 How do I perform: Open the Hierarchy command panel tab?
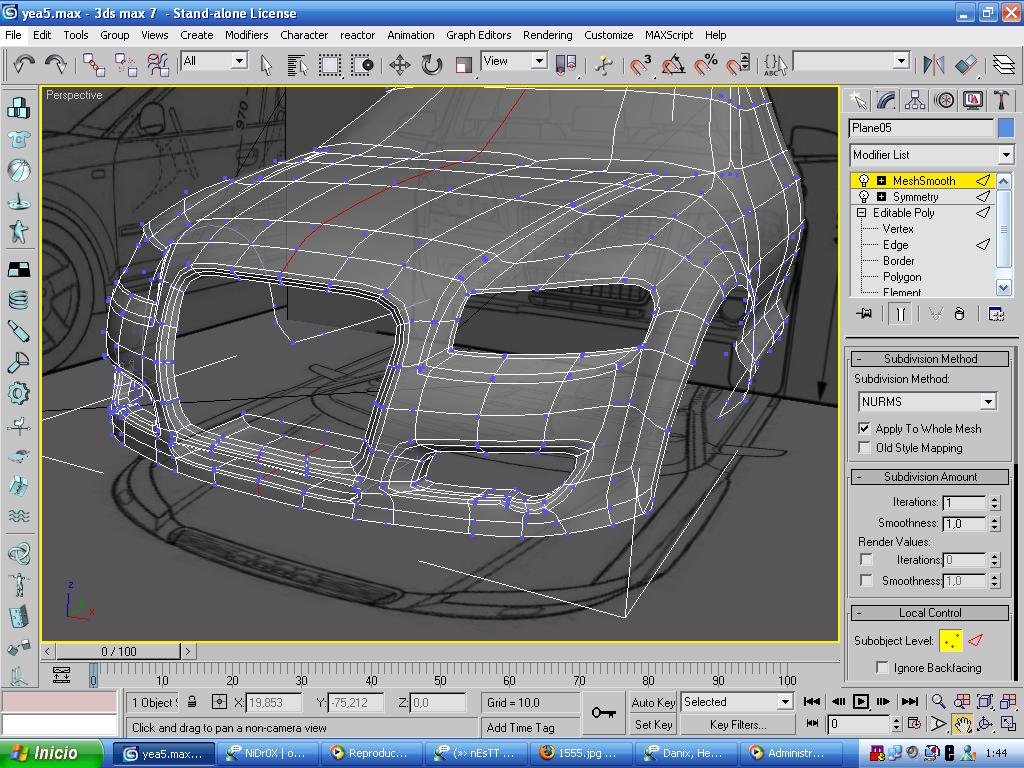(x=915, y=100)
